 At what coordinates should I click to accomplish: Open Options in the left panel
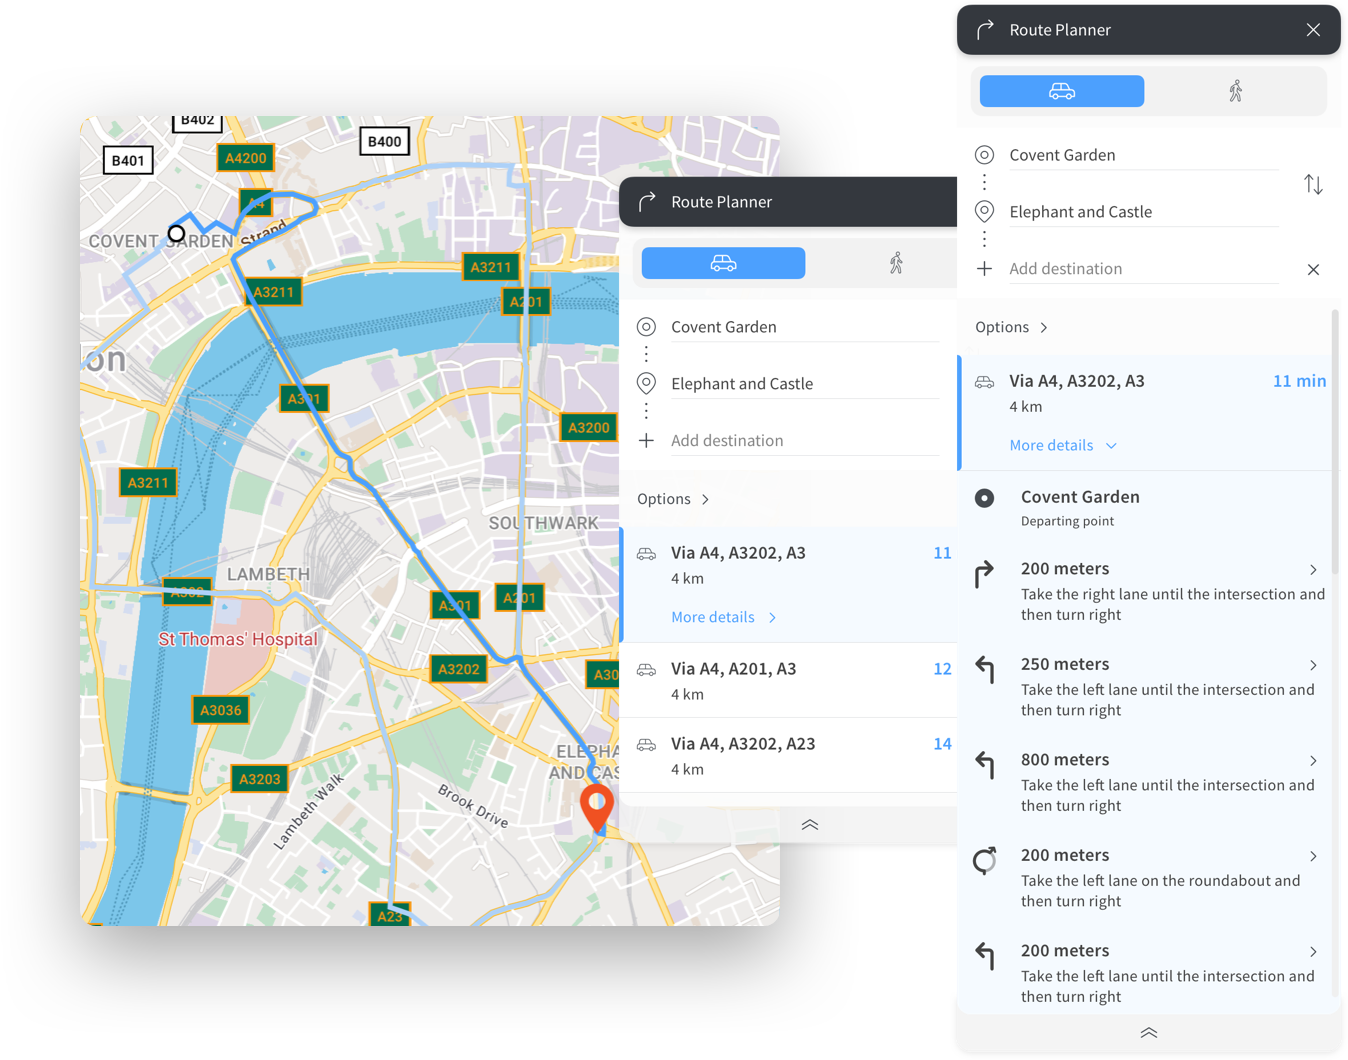point(673,499)
